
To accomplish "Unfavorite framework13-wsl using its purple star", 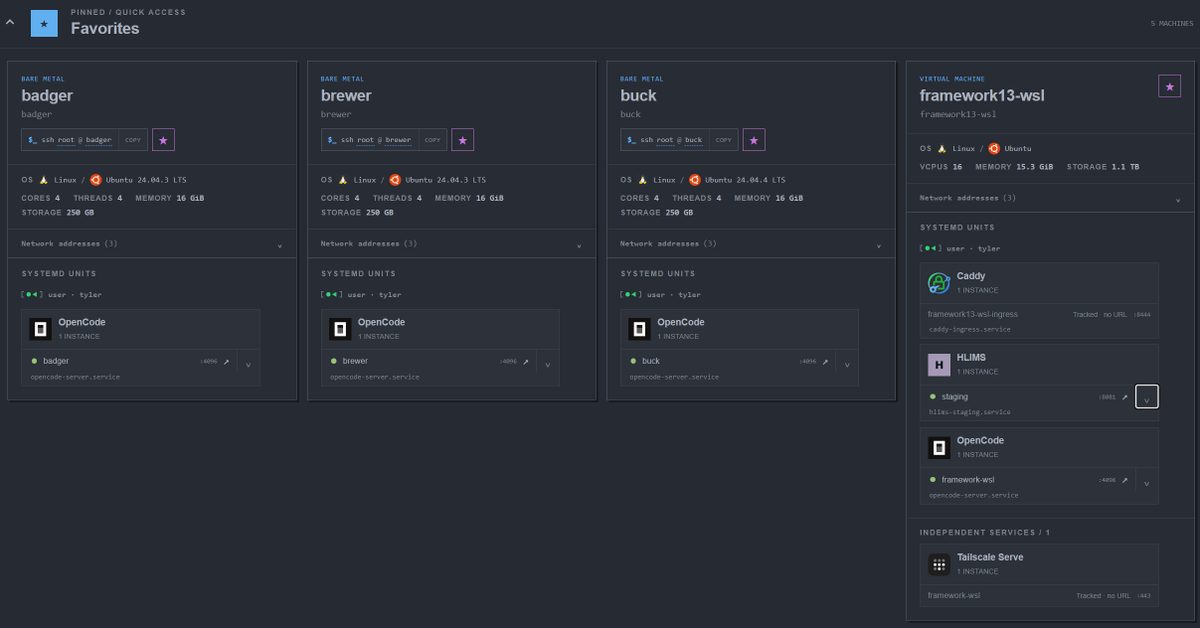I will tap(1169, 86).
